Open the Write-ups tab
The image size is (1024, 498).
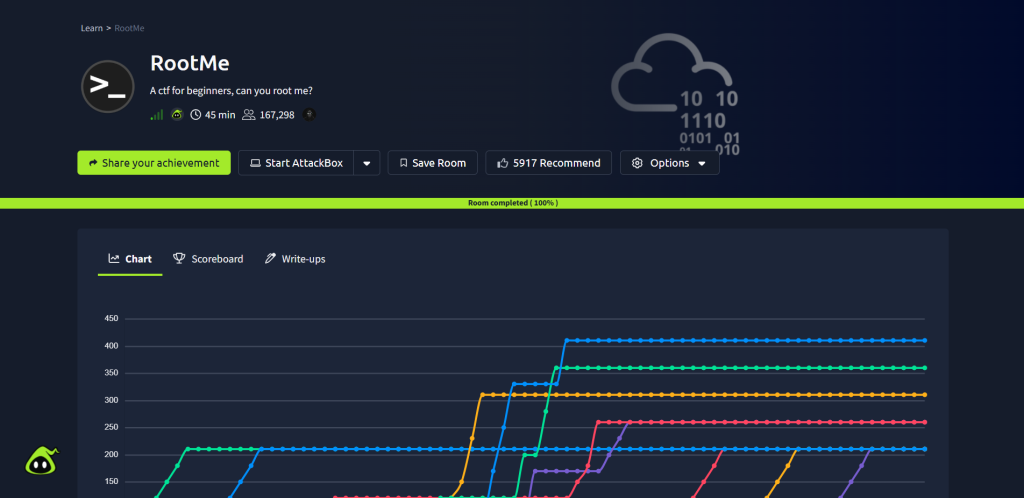(x=295, y=259)
